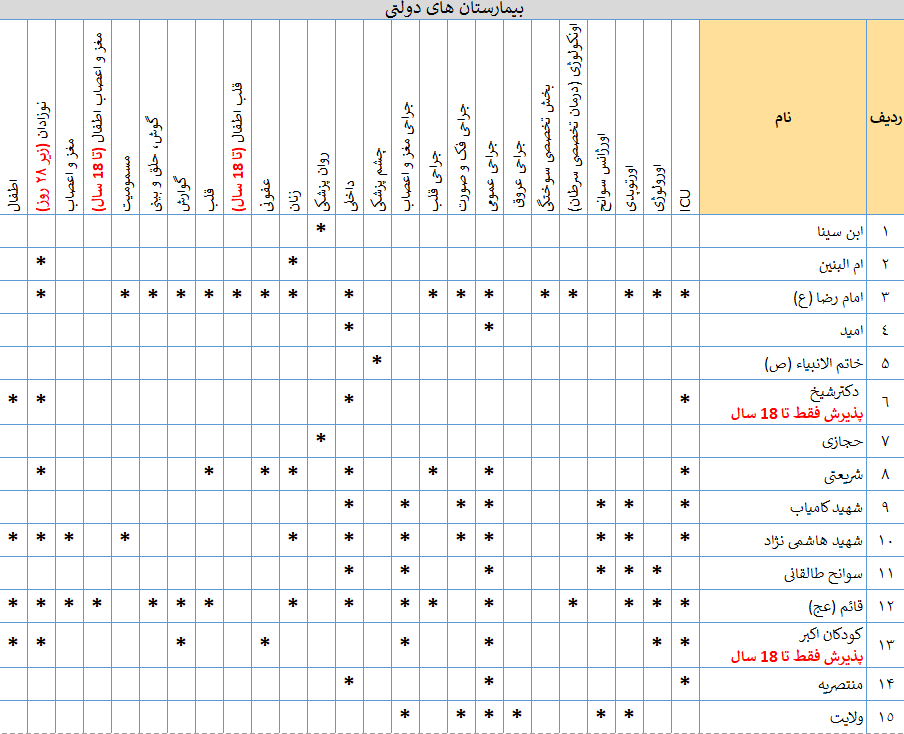Select hospital name cell ابن سینا
The width and height of the screenshot is (904, 734).
pos(782,231)
